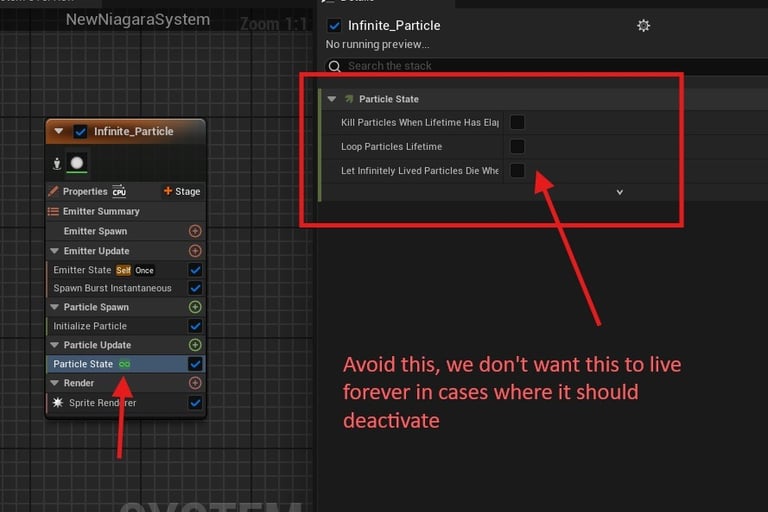Enable Kill Particles When Lifetime Has Elapsed
768x512 pixels.
[517, 122]
